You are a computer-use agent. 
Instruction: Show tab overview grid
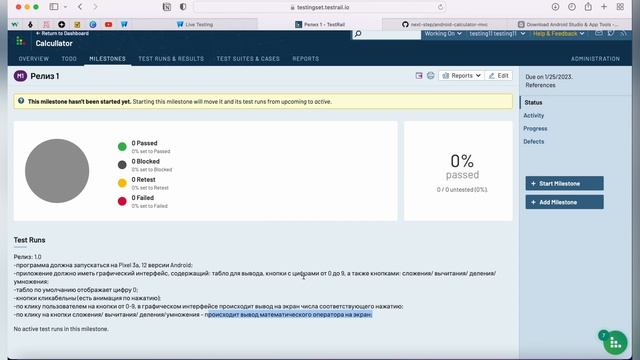pyautogui.click(x=620, y=7)
